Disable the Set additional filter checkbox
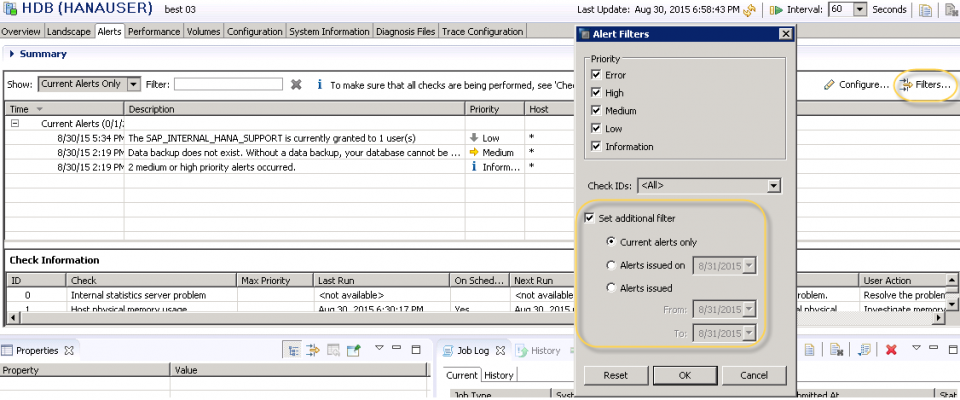 (x=590, y=219)
